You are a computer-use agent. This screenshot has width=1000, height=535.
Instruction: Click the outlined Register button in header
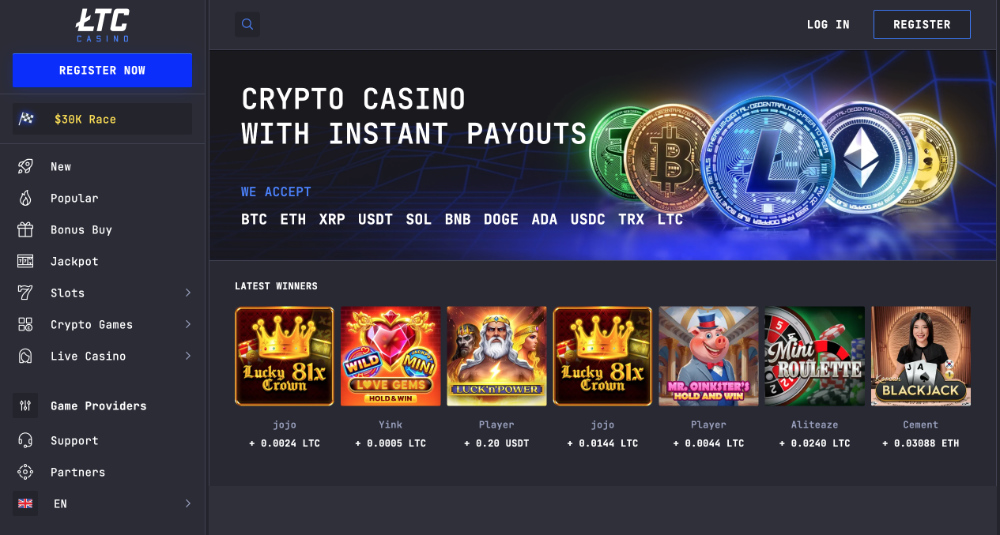coord(921,24)
